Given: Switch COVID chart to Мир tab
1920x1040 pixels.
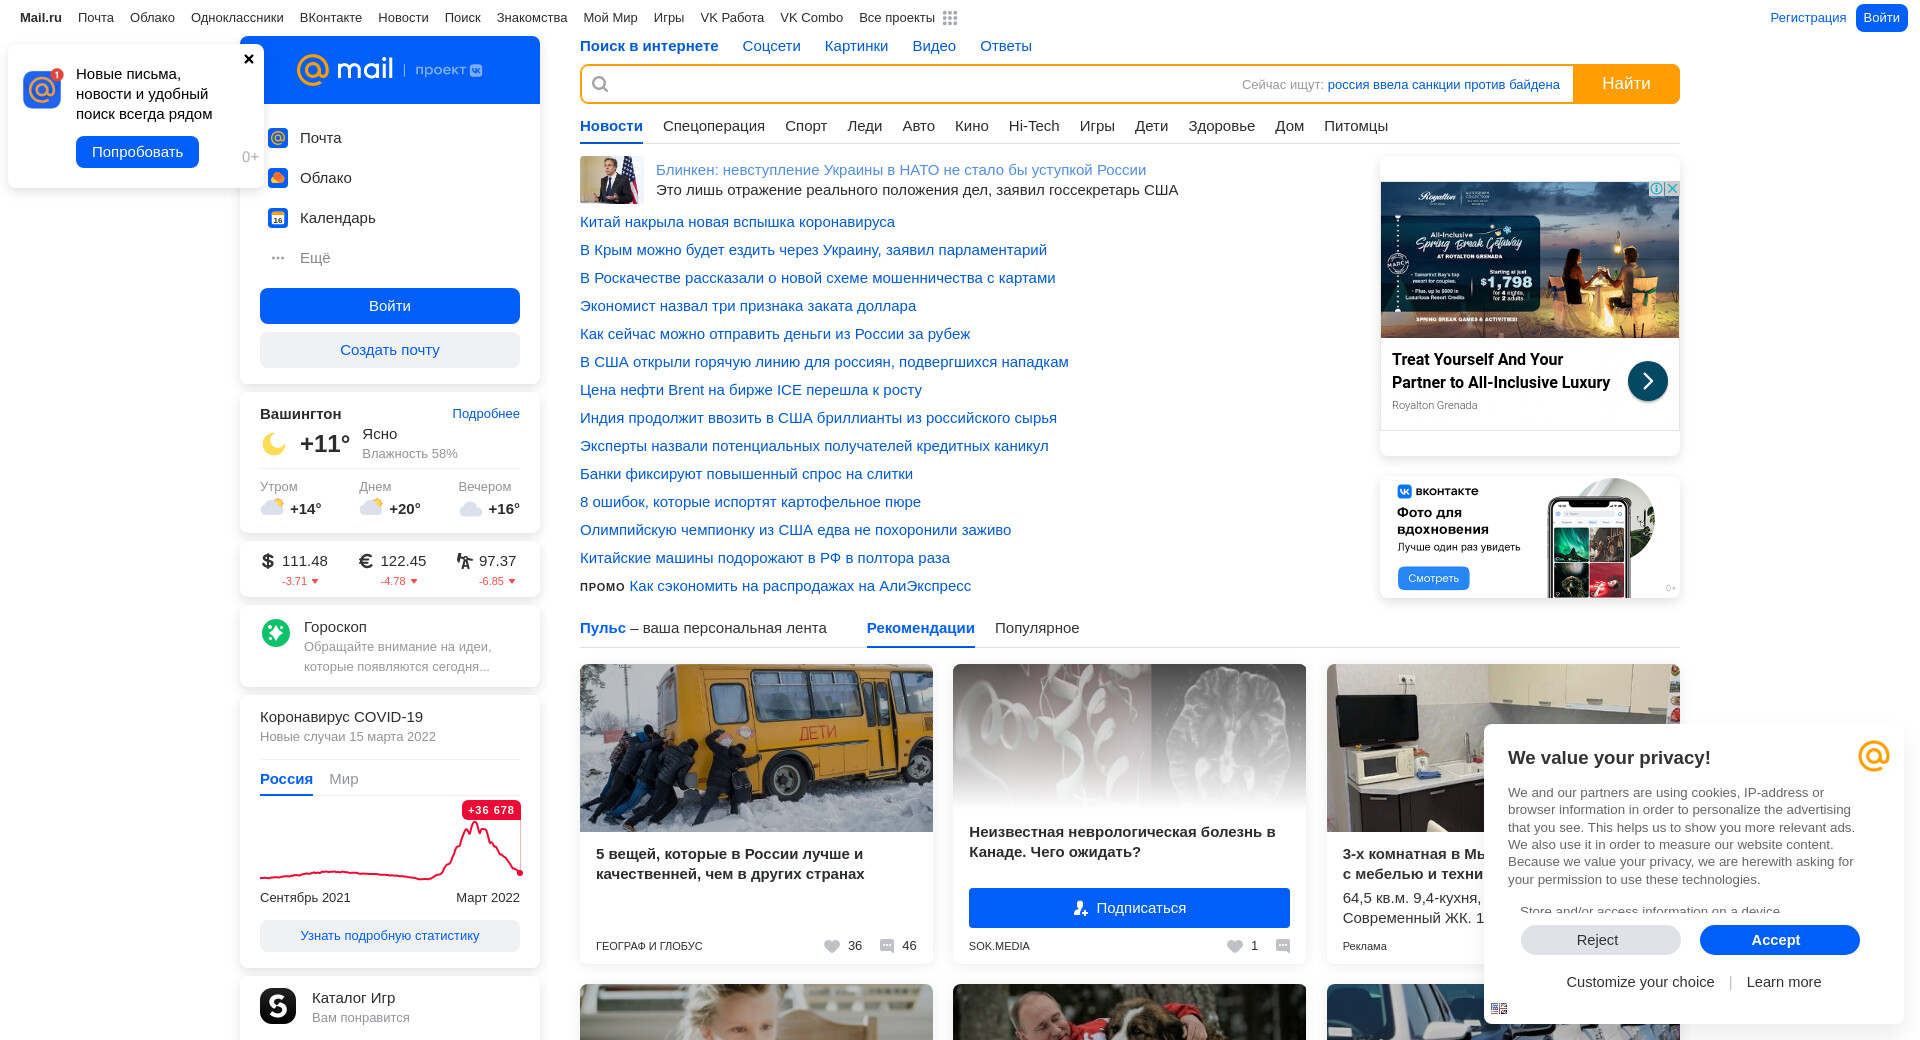Looking at the screenshot, I should [343, 779].
